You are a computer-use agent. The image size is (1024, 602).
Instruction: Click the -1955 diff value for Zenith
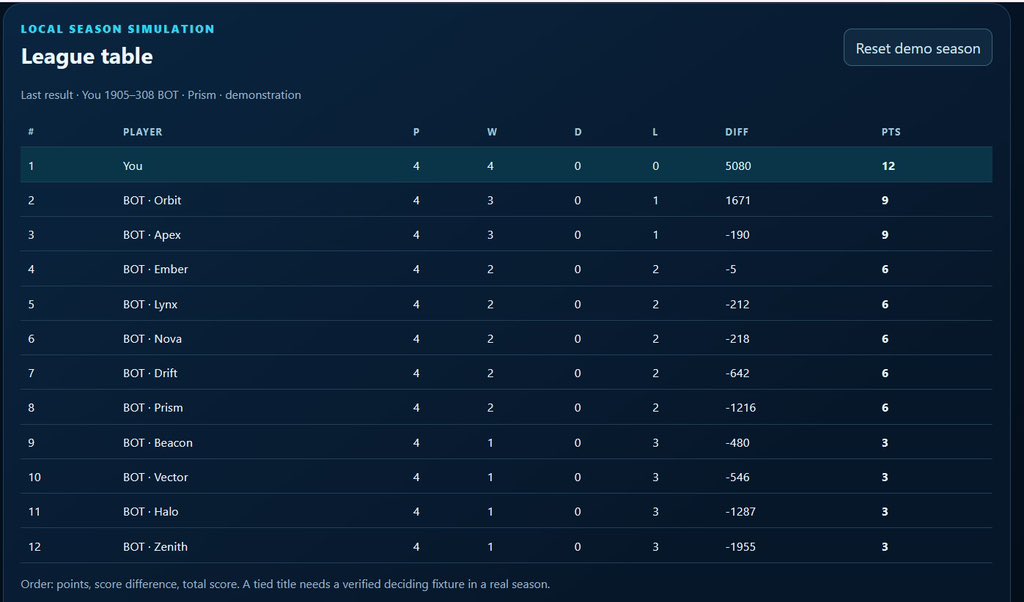click(741, 547)
